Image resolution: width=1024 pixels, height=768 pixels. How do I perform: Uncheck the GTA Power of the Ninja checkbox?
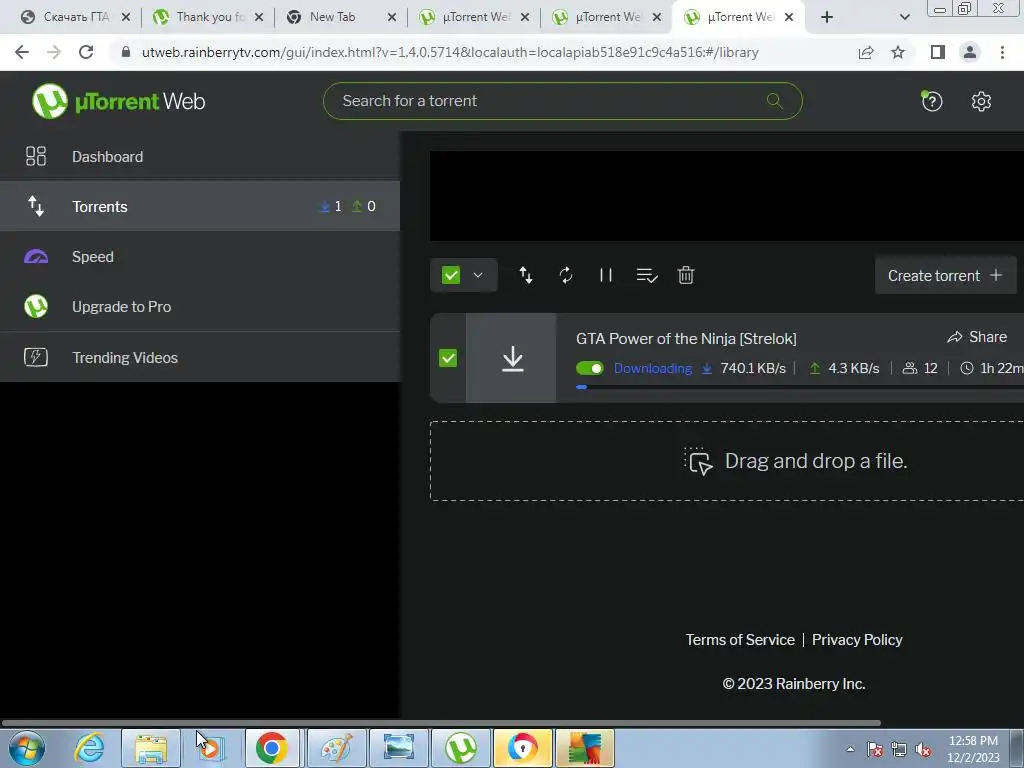[x=448, y=358]
